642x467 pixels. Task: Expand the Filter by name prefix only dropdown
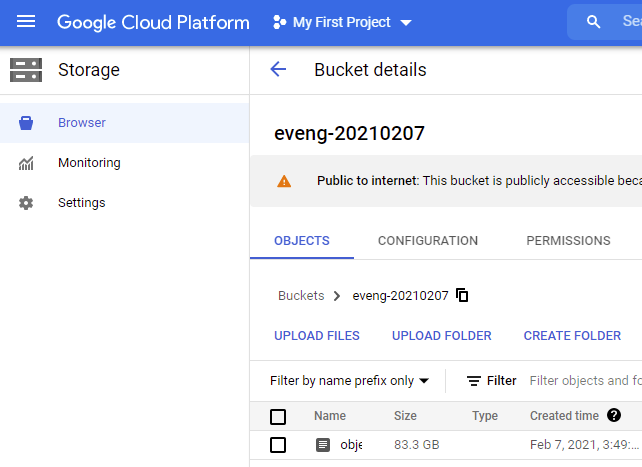[x=349, y=381]
